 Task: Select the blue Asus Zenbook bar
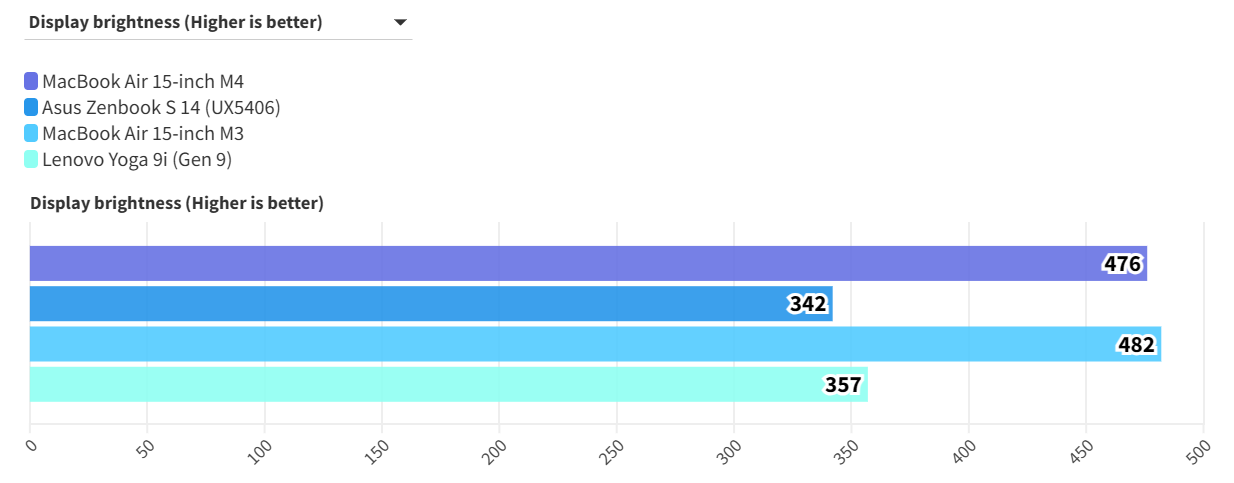pos(400,304)
